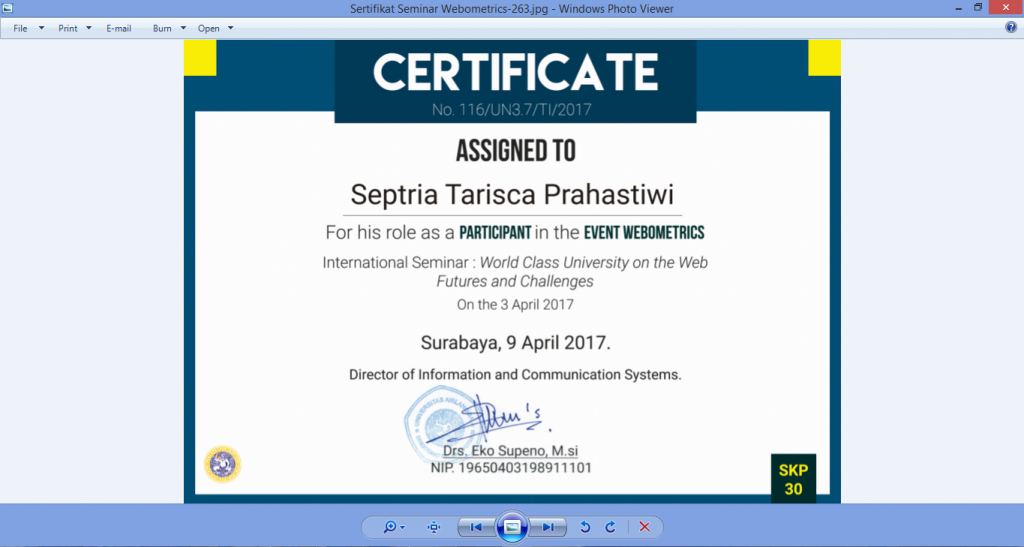Click the signer name Drs. Eko Supeno, M.si

coord(510,450)
